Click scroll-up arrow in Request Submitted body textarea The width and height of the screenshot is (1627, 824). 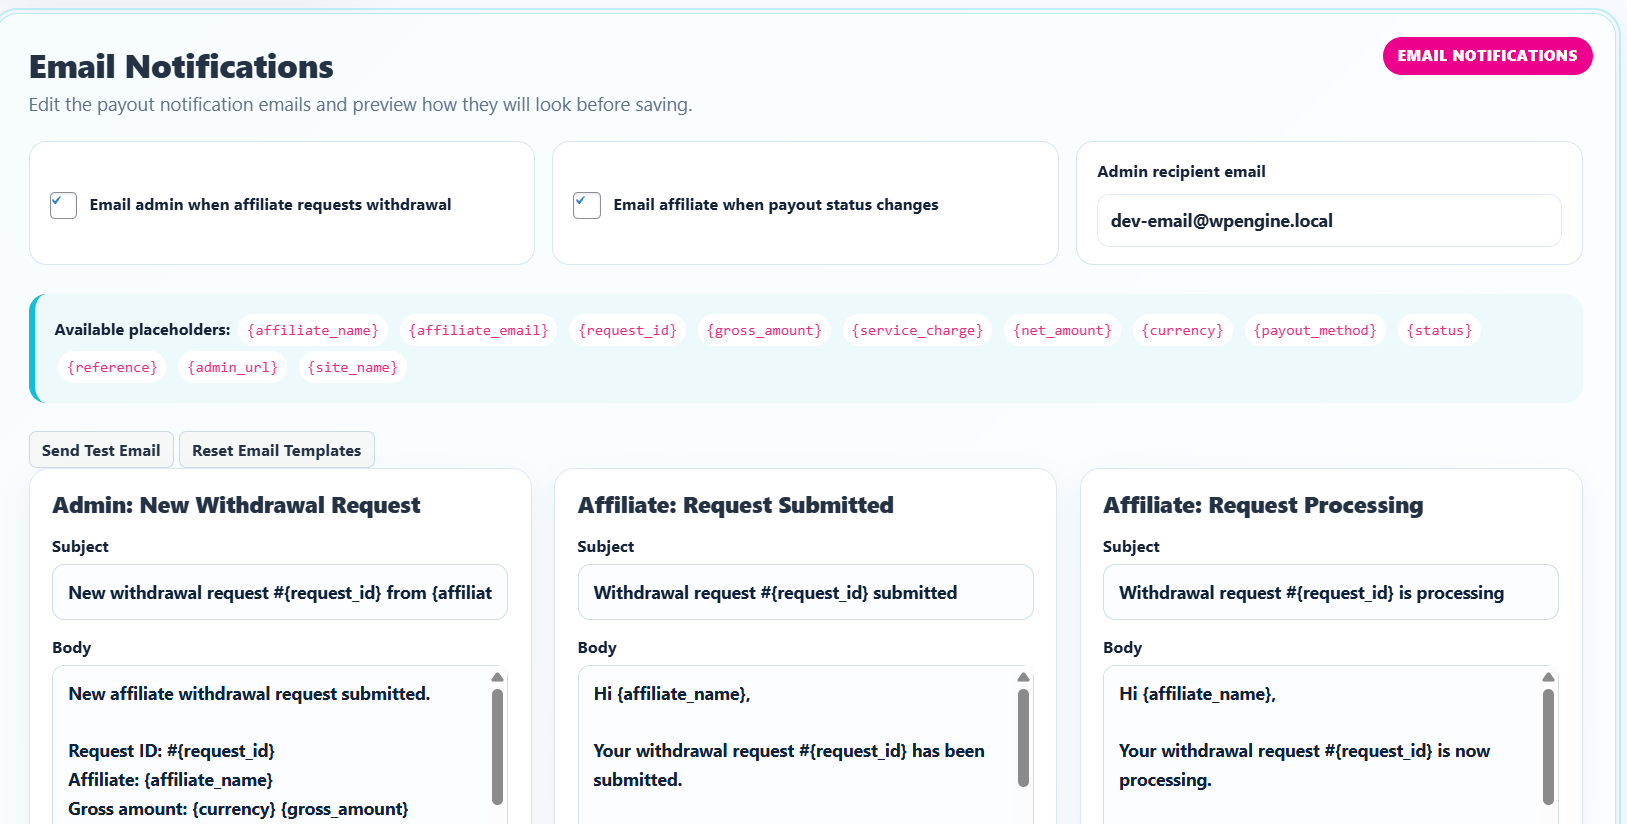click(1023, 677)
